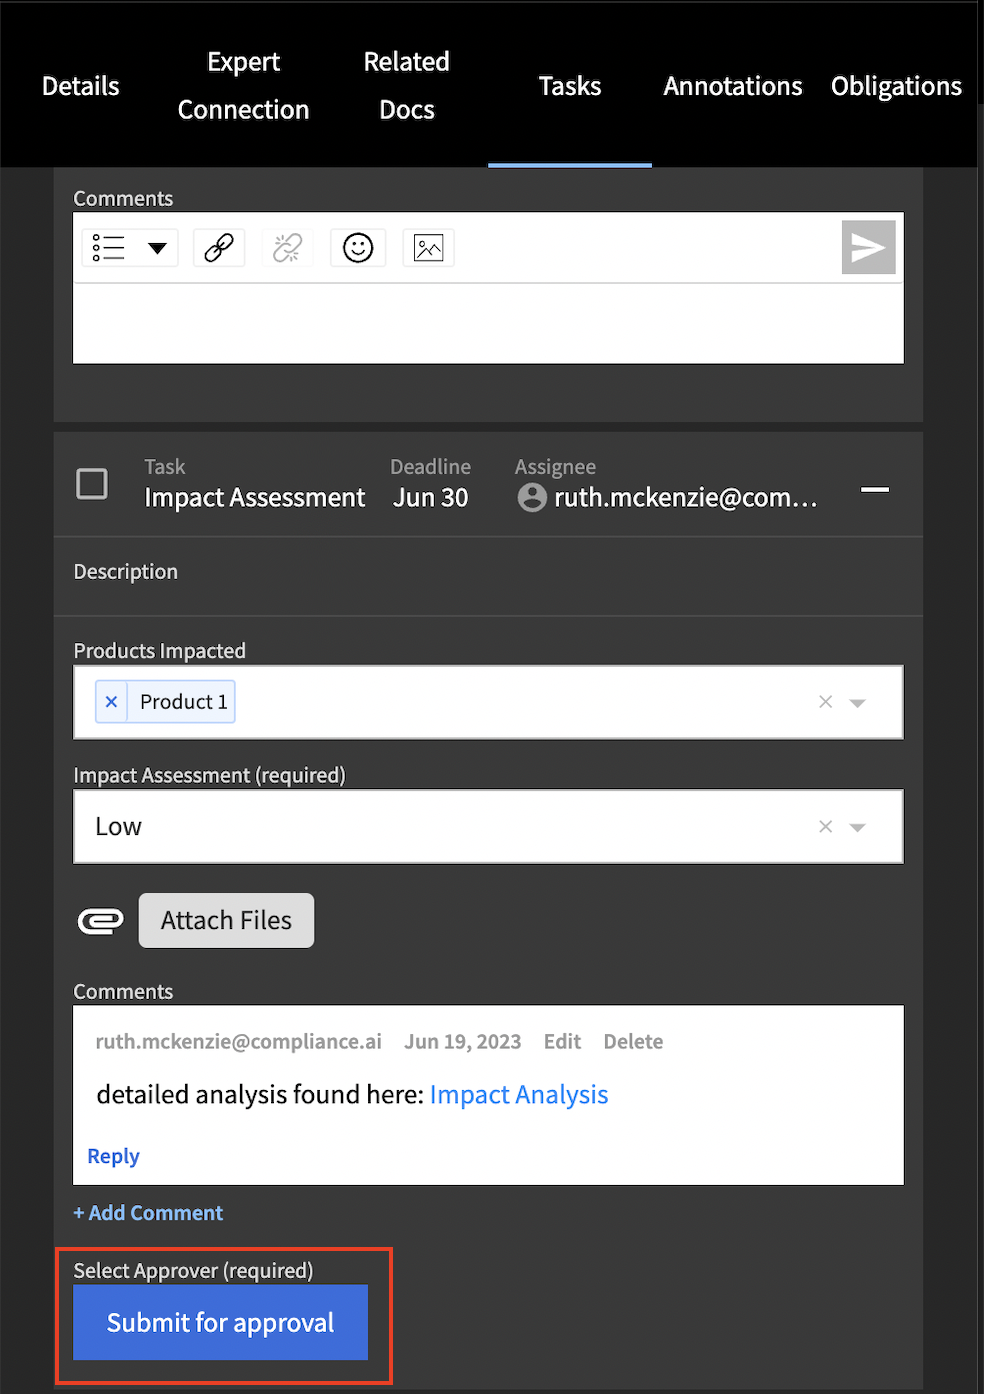Click the unlink icon in the comment toolbar
Viewport: 984px width, 1394px height.
coord(287,247)
